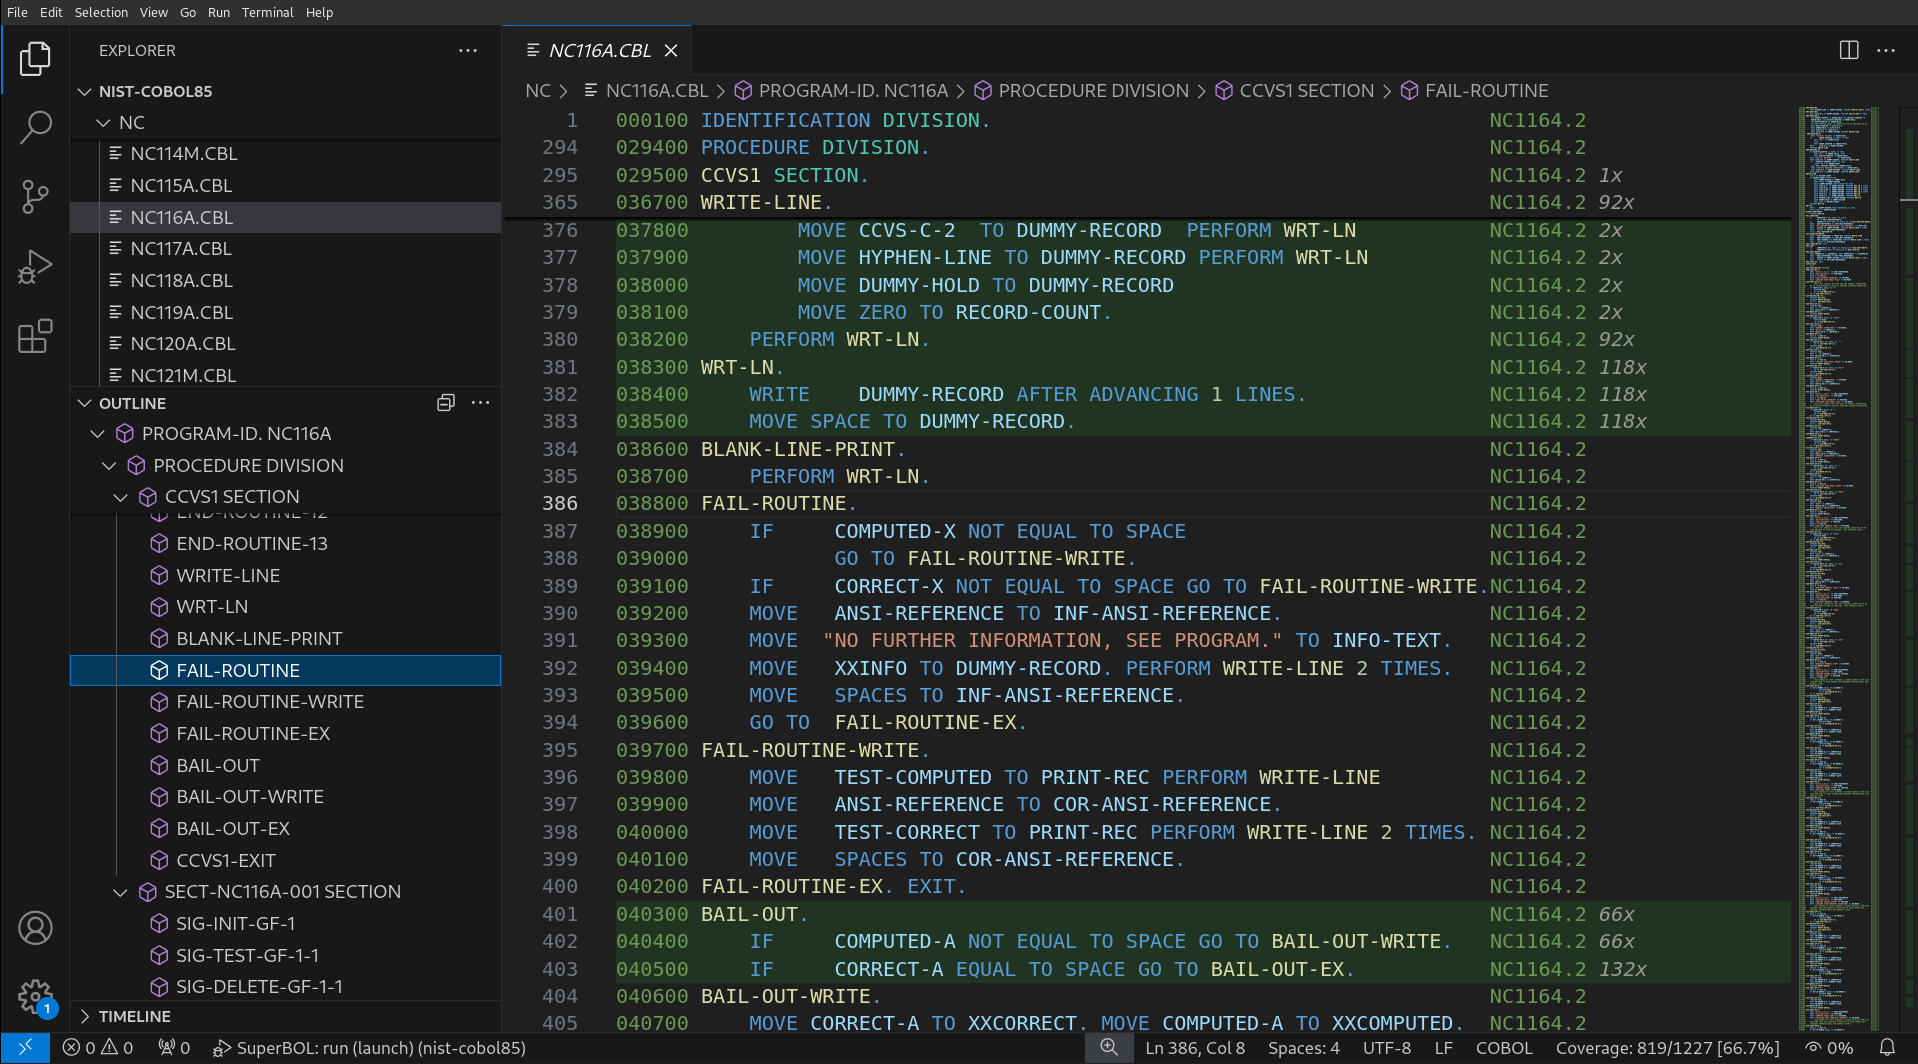Click the Split Editor Right icon
This screenshot has width=1918, height=1064.
tap(1848, 50)
